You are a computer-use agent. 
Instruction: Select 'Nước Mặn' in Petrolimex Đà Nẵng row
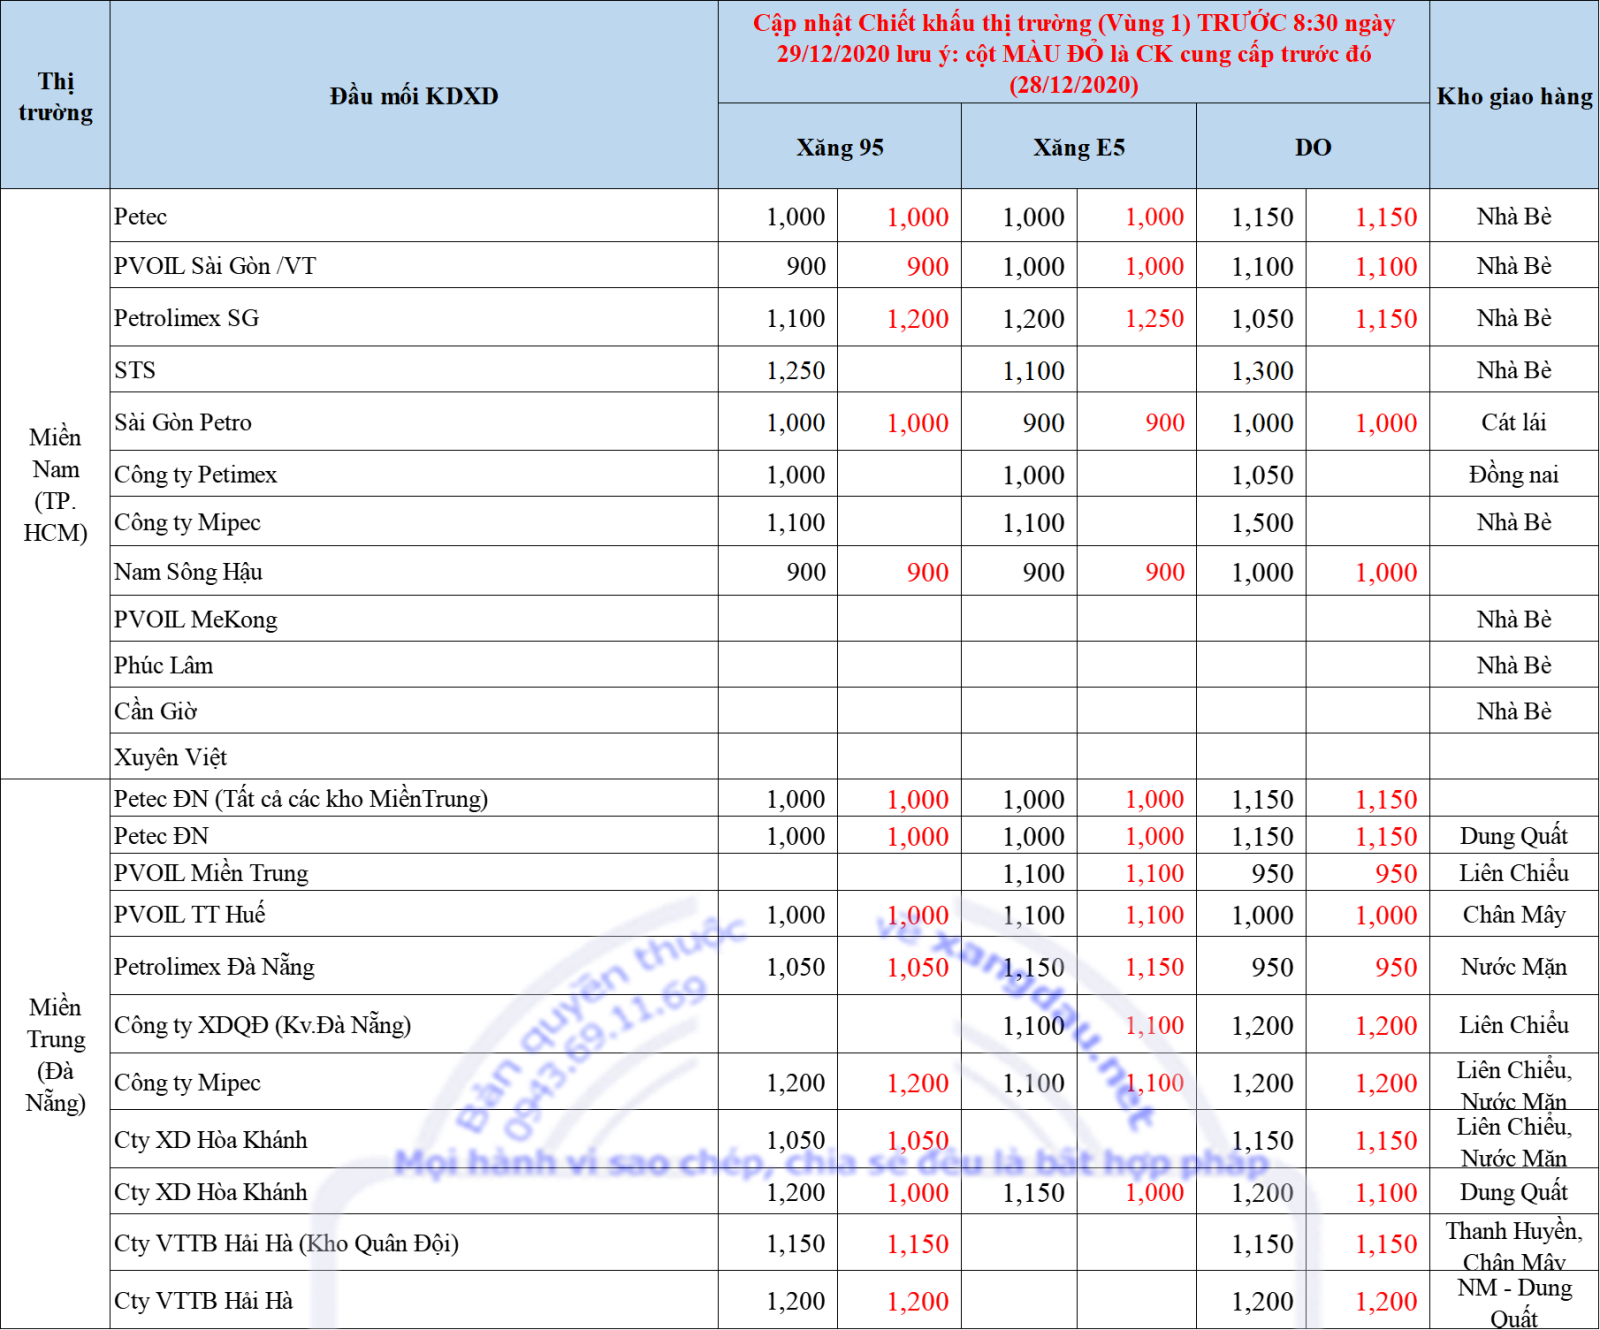point(1514,966)
